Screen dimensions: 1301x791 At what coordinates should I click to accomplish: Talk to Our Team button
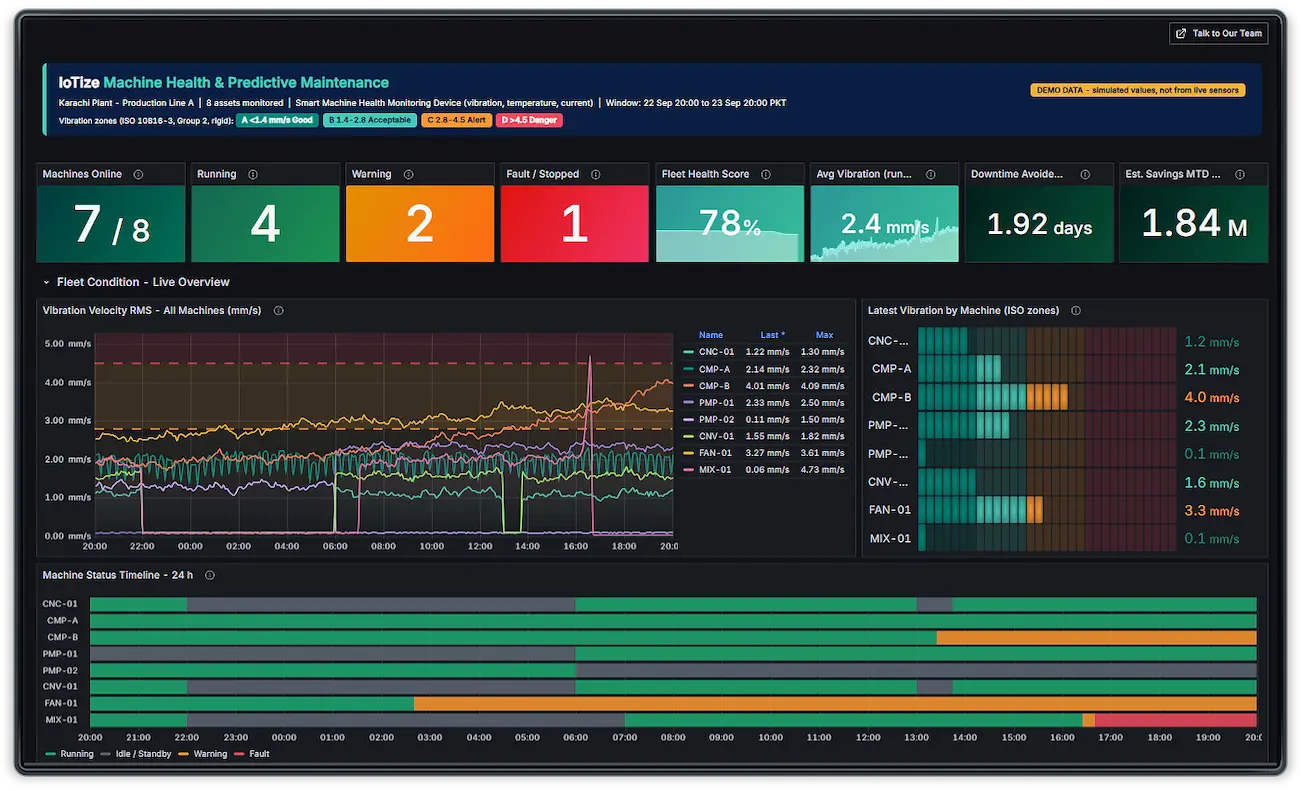(x=1218, y=33)
